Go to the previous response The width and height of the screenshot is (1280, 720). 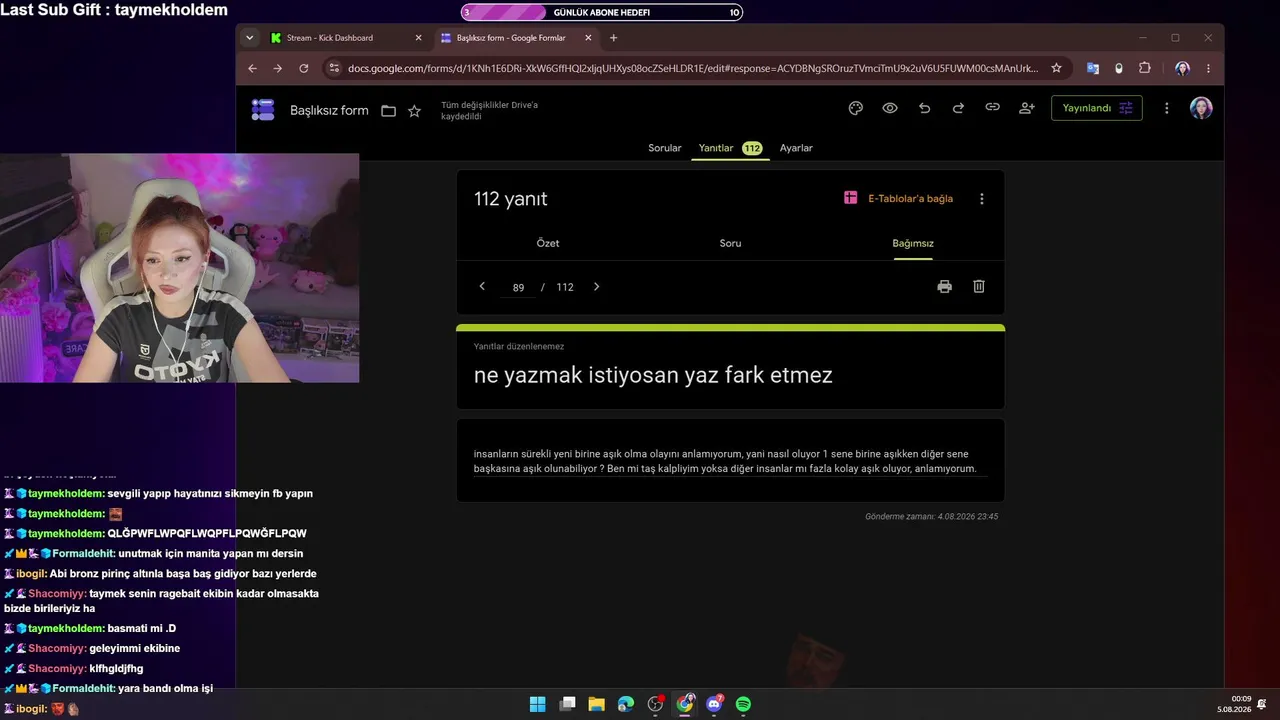point(482,287)
